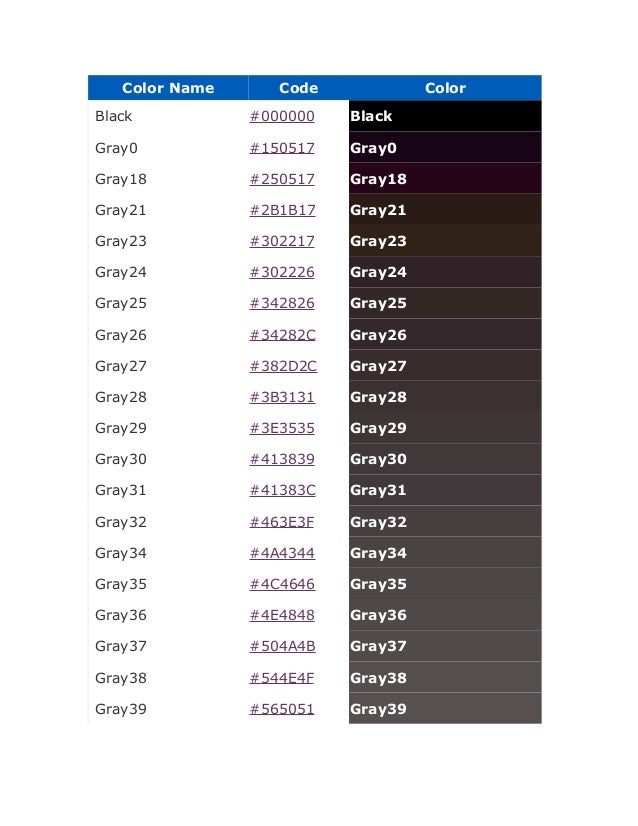Image resolution: width=638 pixels, height=826 pixels.
Task: Select the Gray37 color swatch
Action: [x=445, y=646]
